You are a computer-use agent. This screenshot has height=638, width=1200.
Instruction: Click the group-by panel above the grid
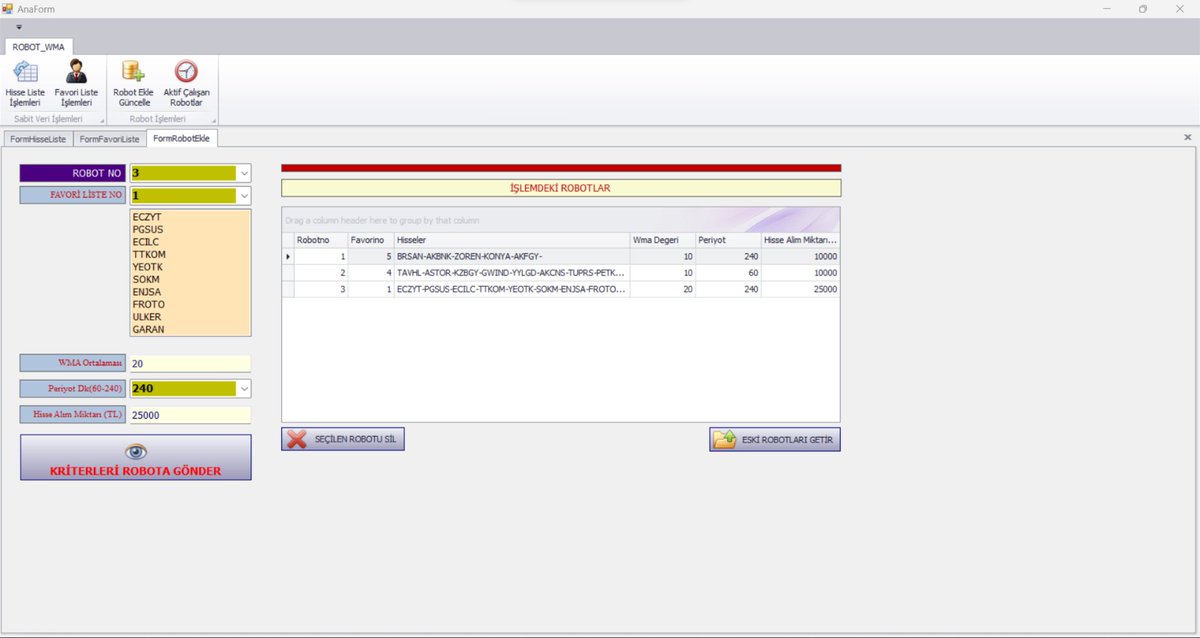pyautogui.click(x=561, y=219)
